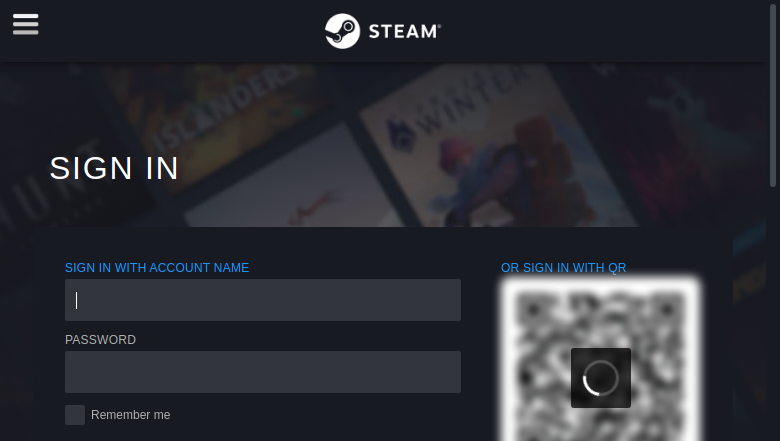The image size is (780, 441).
Task: Click the page's vertical scrollbar thumb
Action: click(x=773, y=94)
